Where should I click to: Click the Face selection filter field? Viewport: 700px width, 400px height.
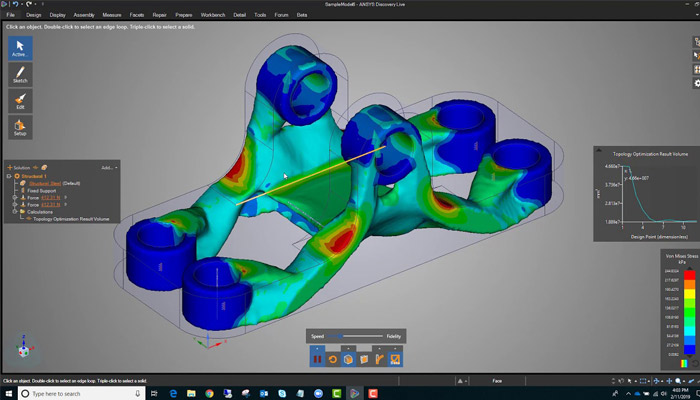coord(497,381)
